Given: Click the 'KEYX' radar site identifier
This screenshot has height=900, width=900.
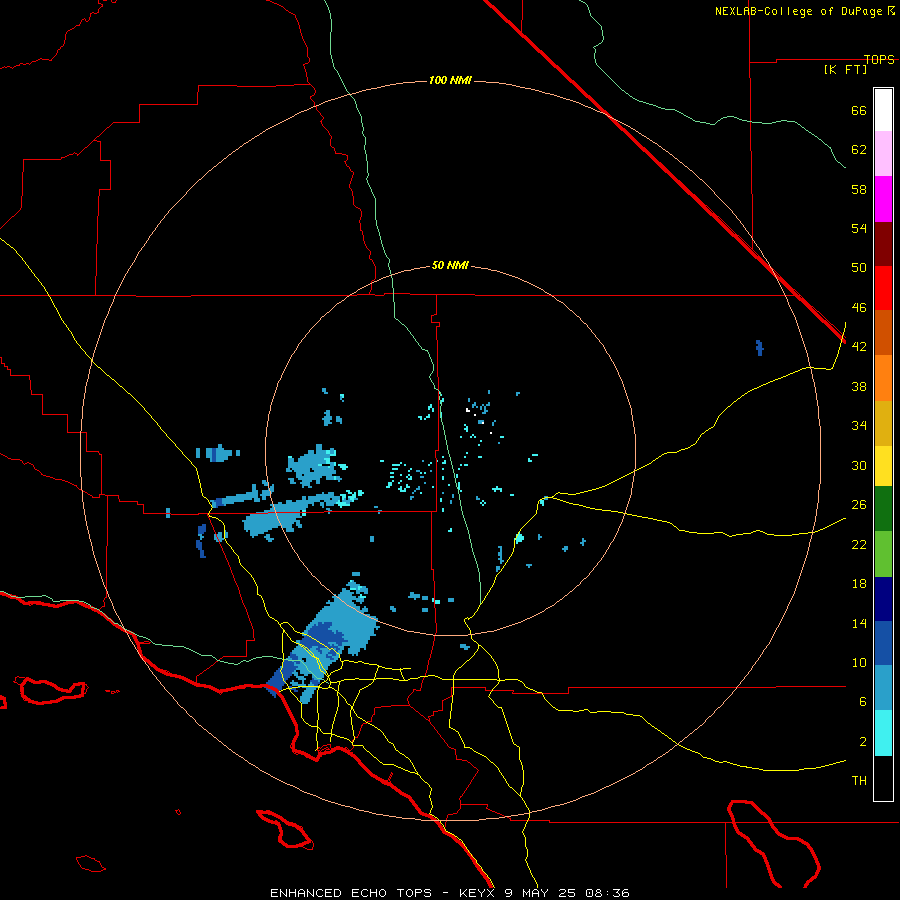Looking at the screenshot, I should (x=476, y=893).
